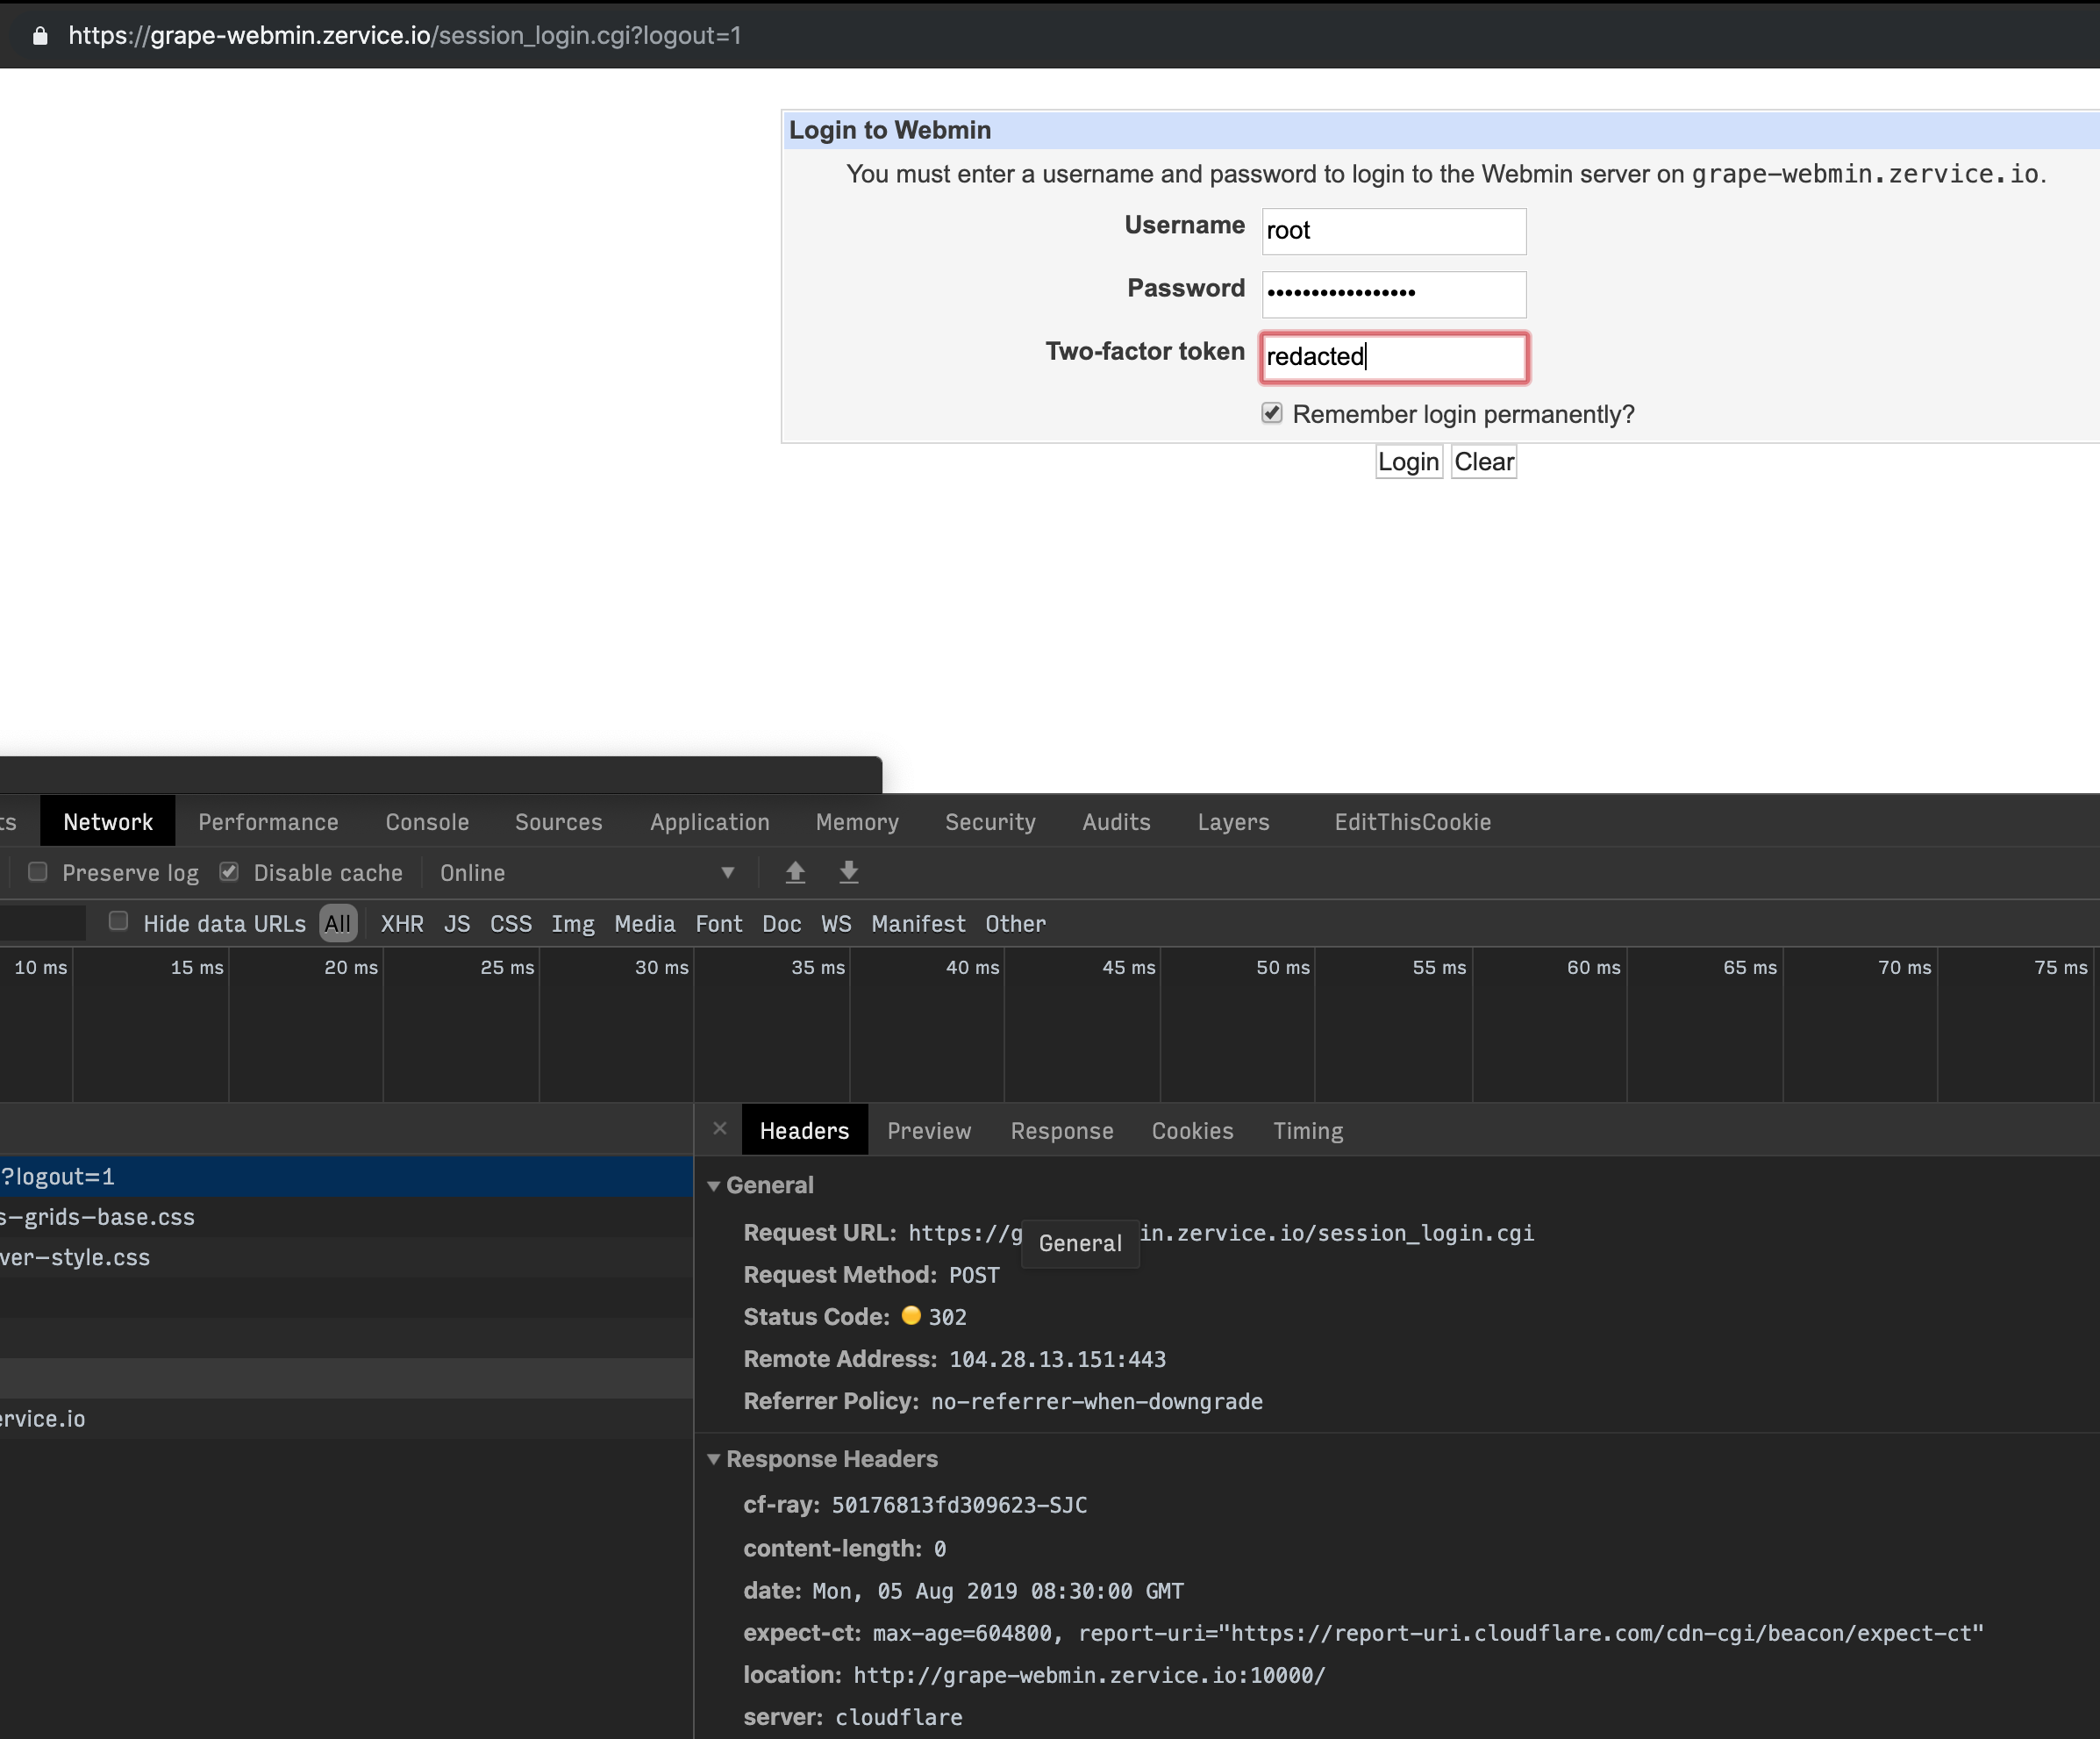Collapse the Response Headers section
The width and height of the screenshot is (2100, 1739).
point(715,1459)
